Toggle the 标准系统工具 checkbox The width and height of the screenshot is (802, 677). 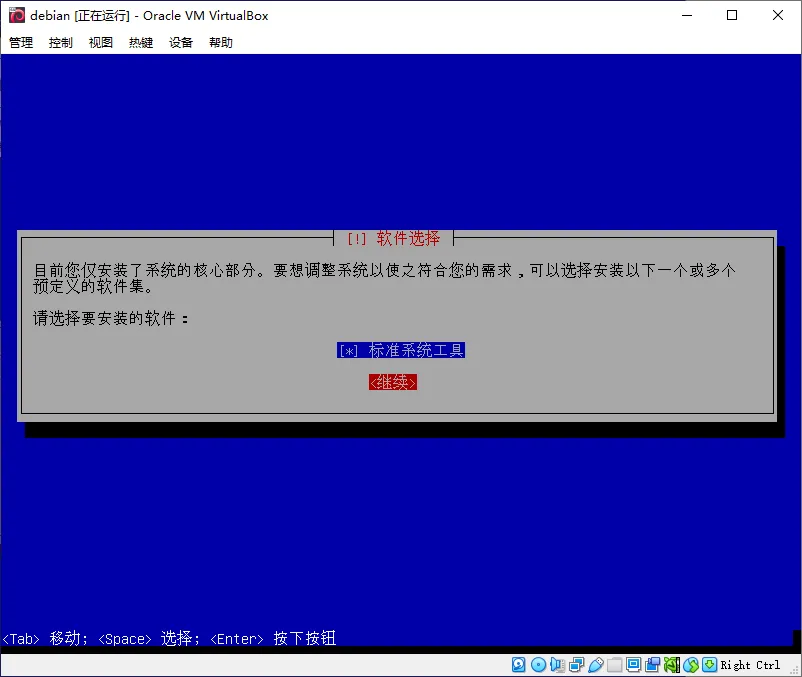(x=400, y=350)
